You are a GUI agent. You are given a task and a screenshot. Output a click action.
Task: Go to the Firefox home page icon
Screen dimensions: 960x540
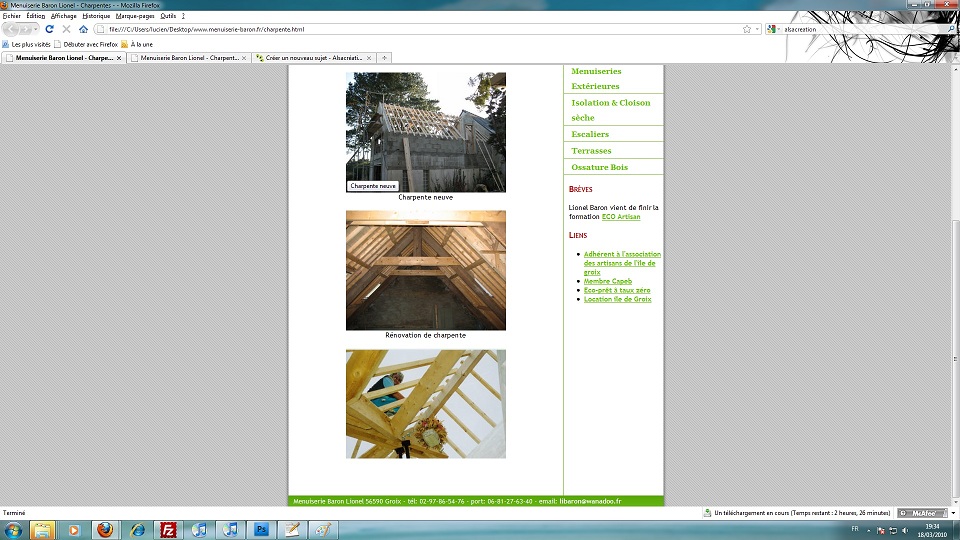tap(83, 29)
